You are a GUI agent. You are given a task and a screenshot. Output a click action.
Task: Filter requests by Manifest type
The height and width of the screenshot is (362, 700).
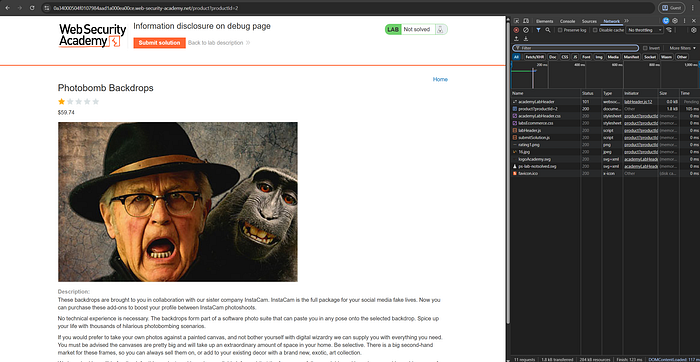(631, 57)
